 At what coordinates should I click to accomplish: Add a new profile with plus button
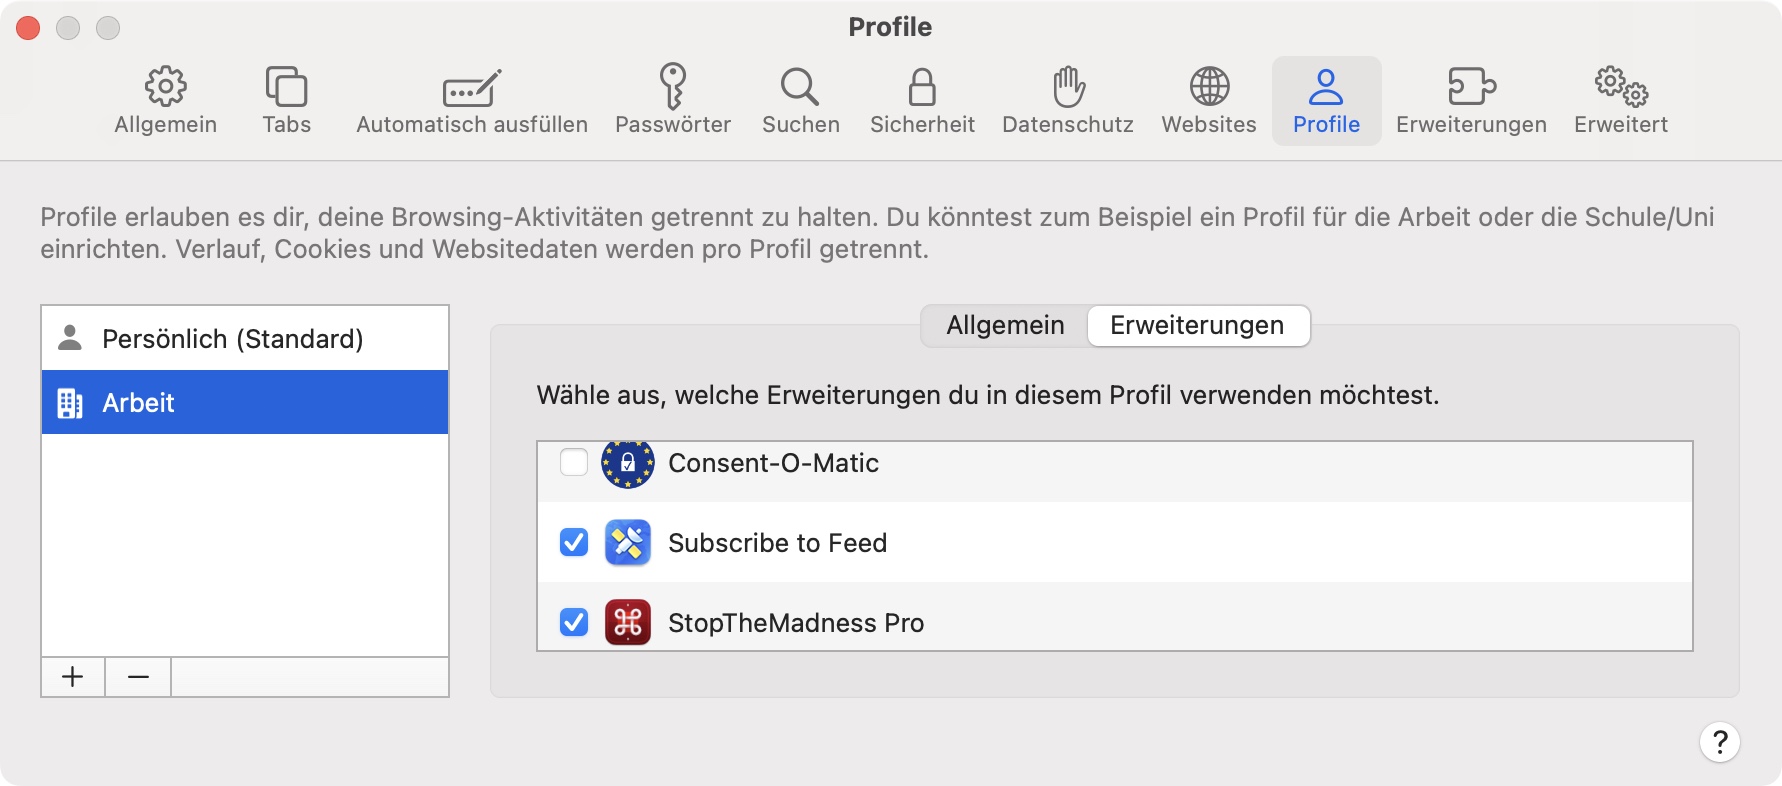73,677
